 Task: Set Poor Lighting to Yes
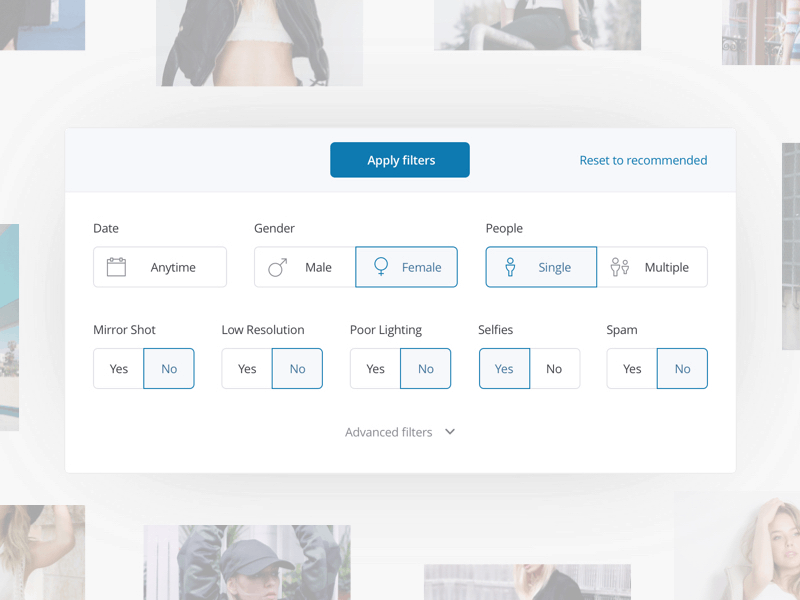click(x=375, y=369)
